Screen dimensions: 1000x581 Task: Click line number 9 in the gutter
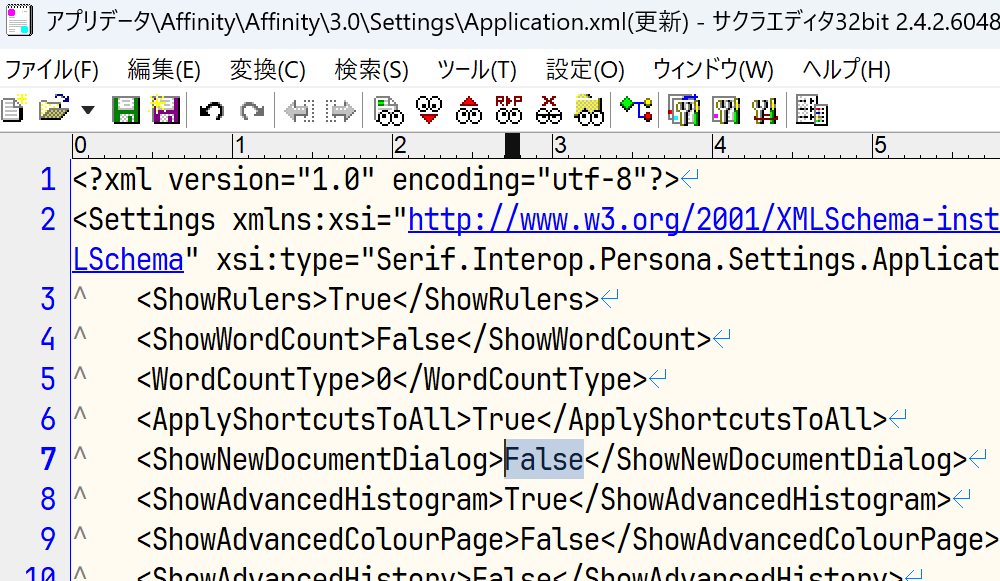pos(48,540)
